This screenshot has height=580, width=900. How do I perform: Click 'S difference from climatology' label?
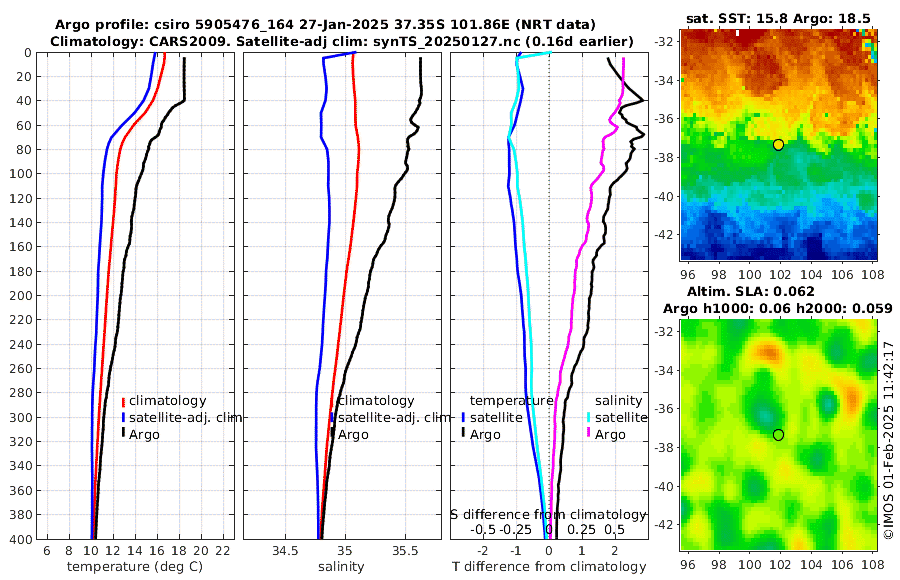coord(548,514)
